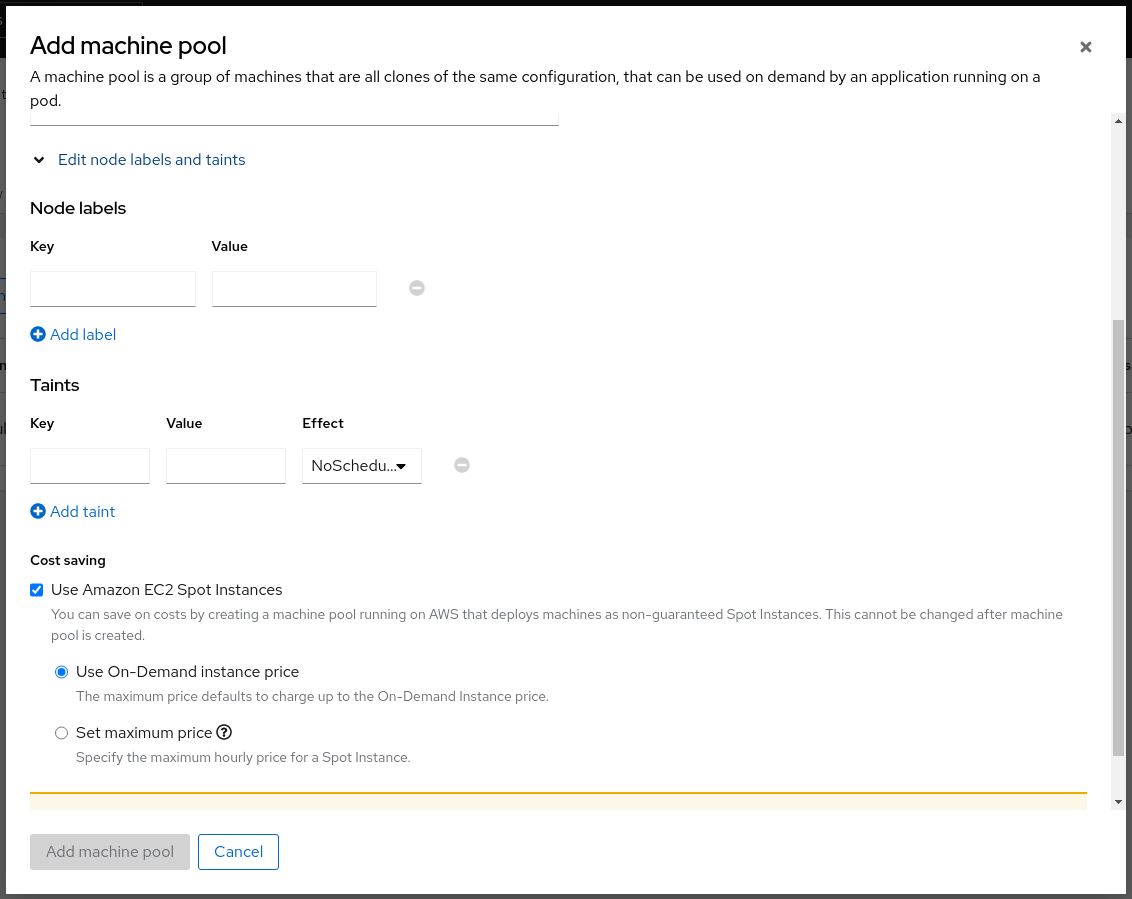The image size is (1132, 899).
Task: Uncheck Use Amazon EC2 Spot Instances
Action: 37,590
